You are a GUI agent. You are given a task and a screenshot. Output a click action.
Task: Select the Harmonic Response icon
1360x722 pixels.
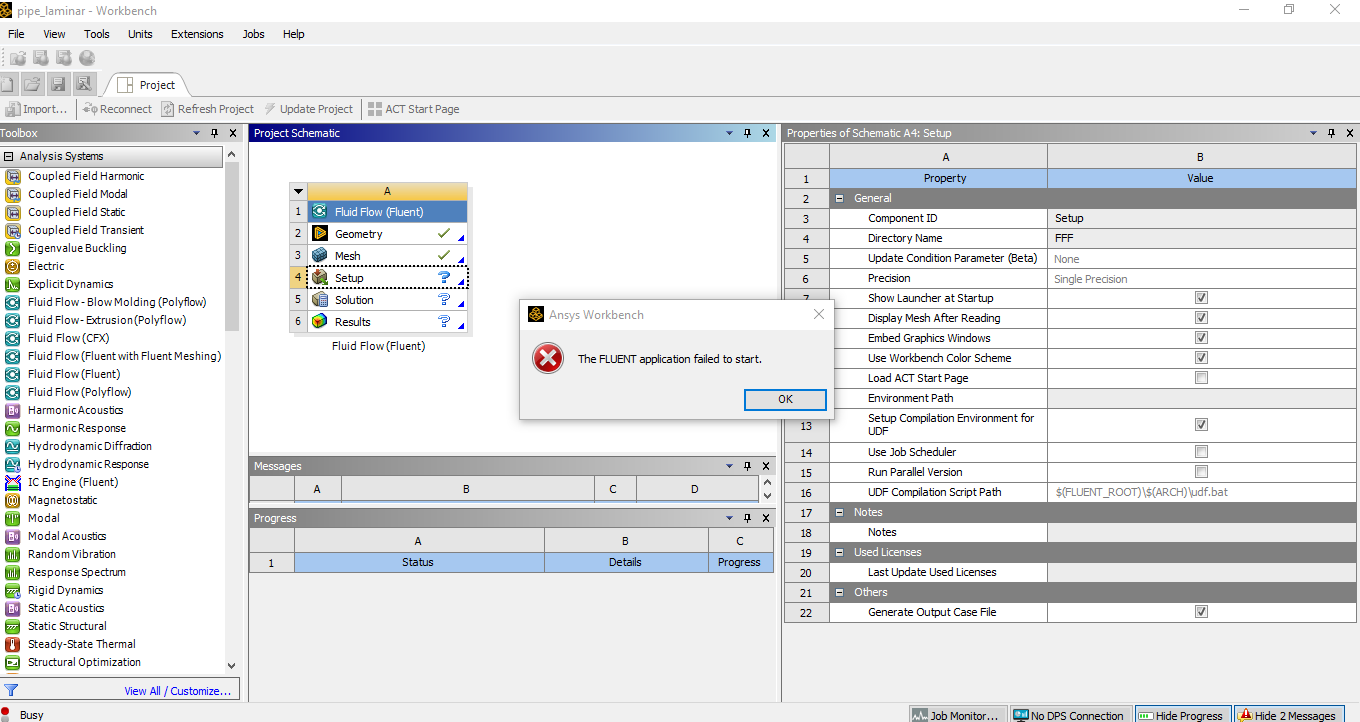point(13,428)
